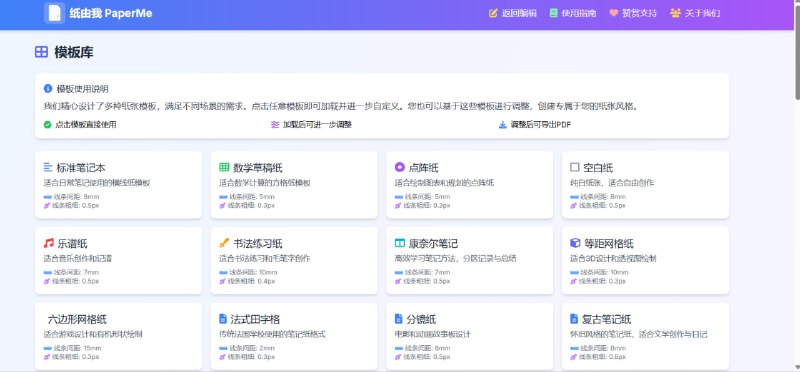Click 线条间距: 15mm in 六边形网格纸 card
The width and height of the screenshot is (800, 372).
77,349
